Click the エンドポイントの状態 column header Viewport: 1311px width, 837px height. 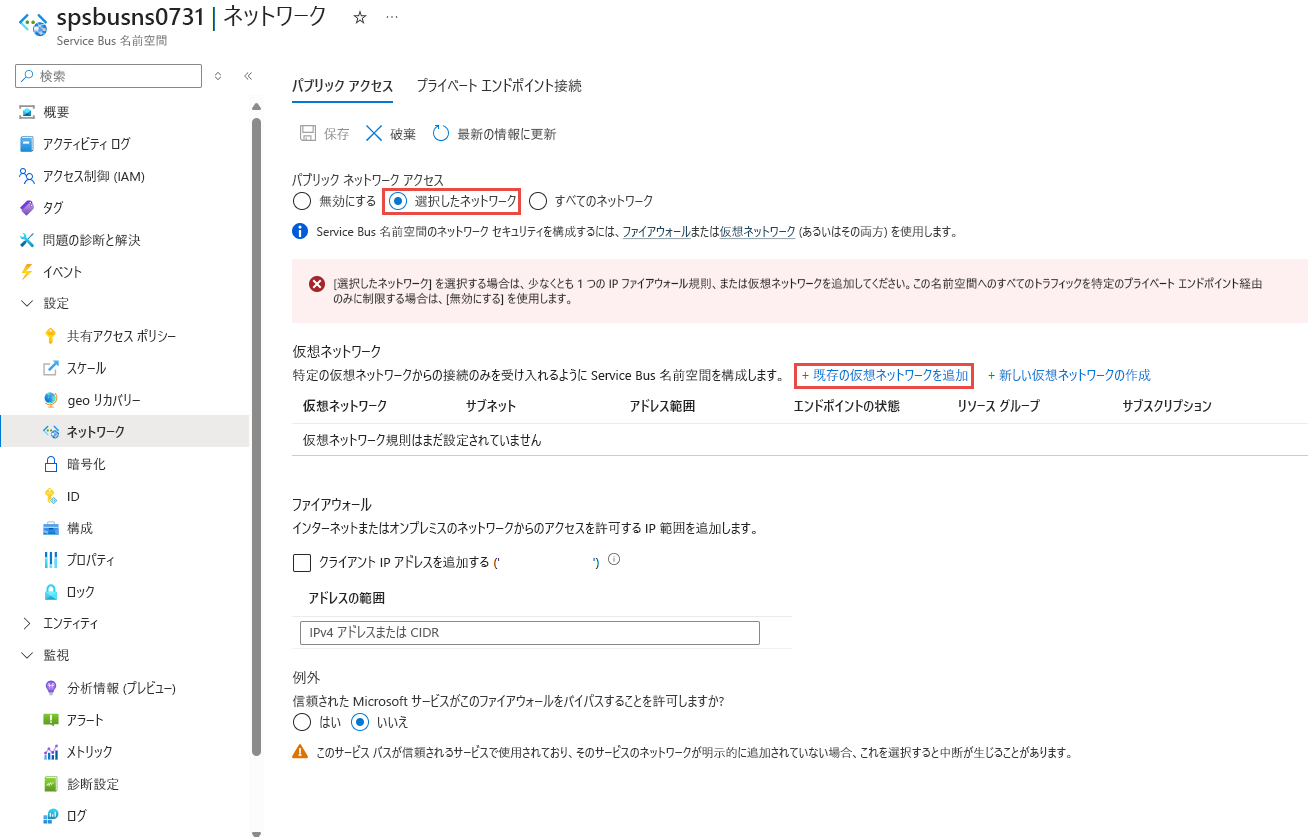click(846, 406)
